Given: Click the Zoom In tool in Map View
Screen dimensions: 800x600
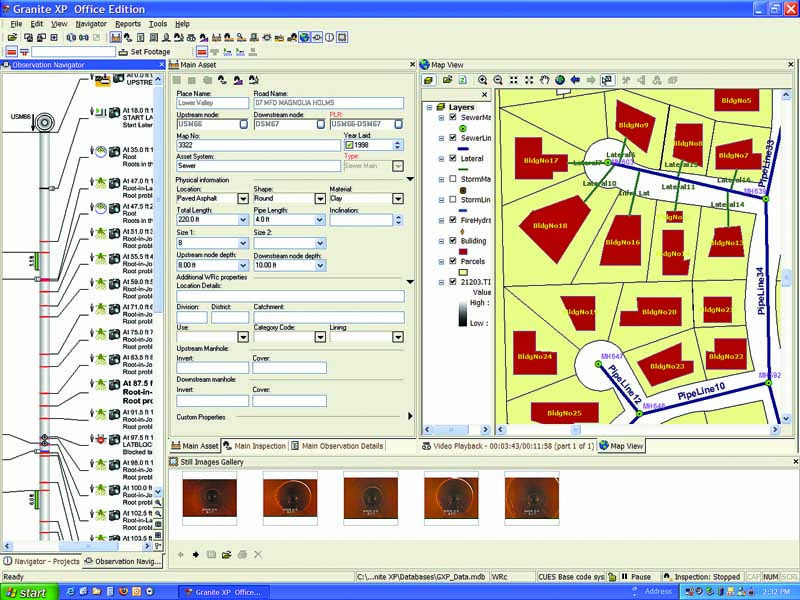Looking at the screenshot, I should click(x=482, y=80).
